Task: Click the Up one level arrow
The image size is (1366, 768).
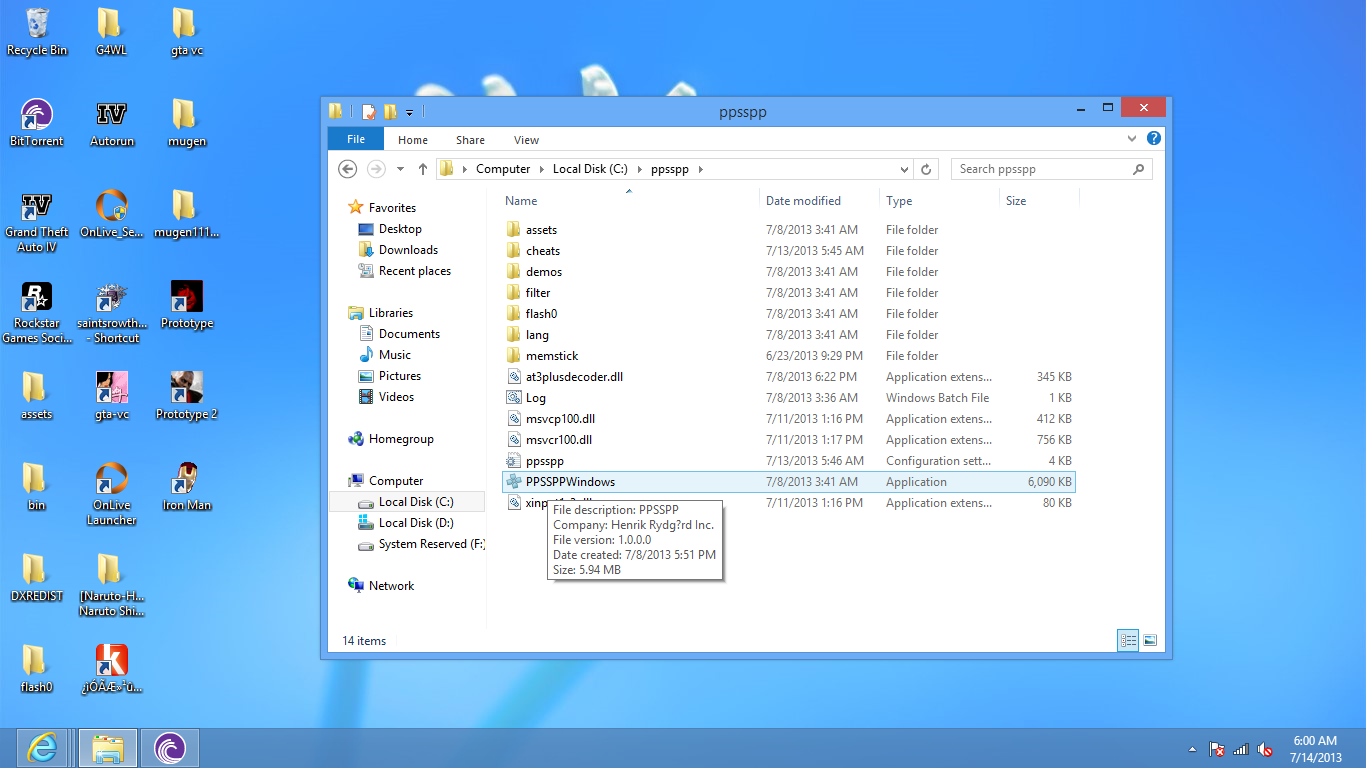Action: [423, 169]
